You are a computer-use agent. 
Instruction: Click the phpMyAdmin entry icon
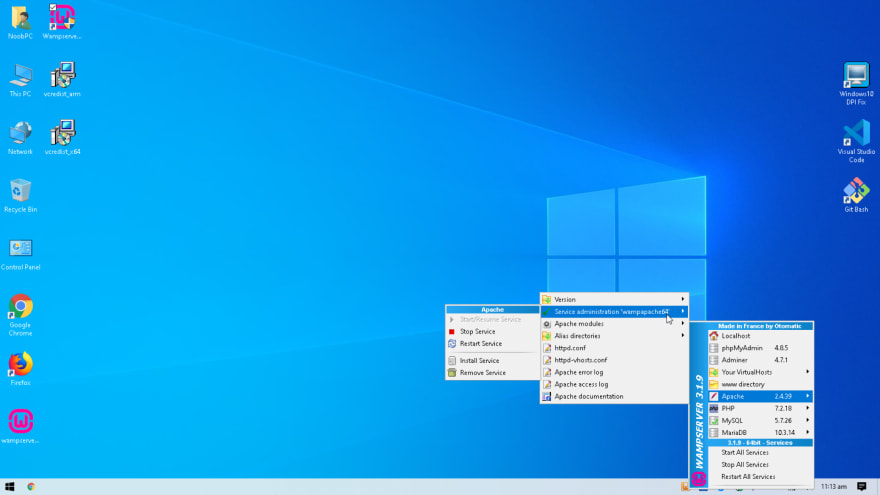[x=713, y=348]
